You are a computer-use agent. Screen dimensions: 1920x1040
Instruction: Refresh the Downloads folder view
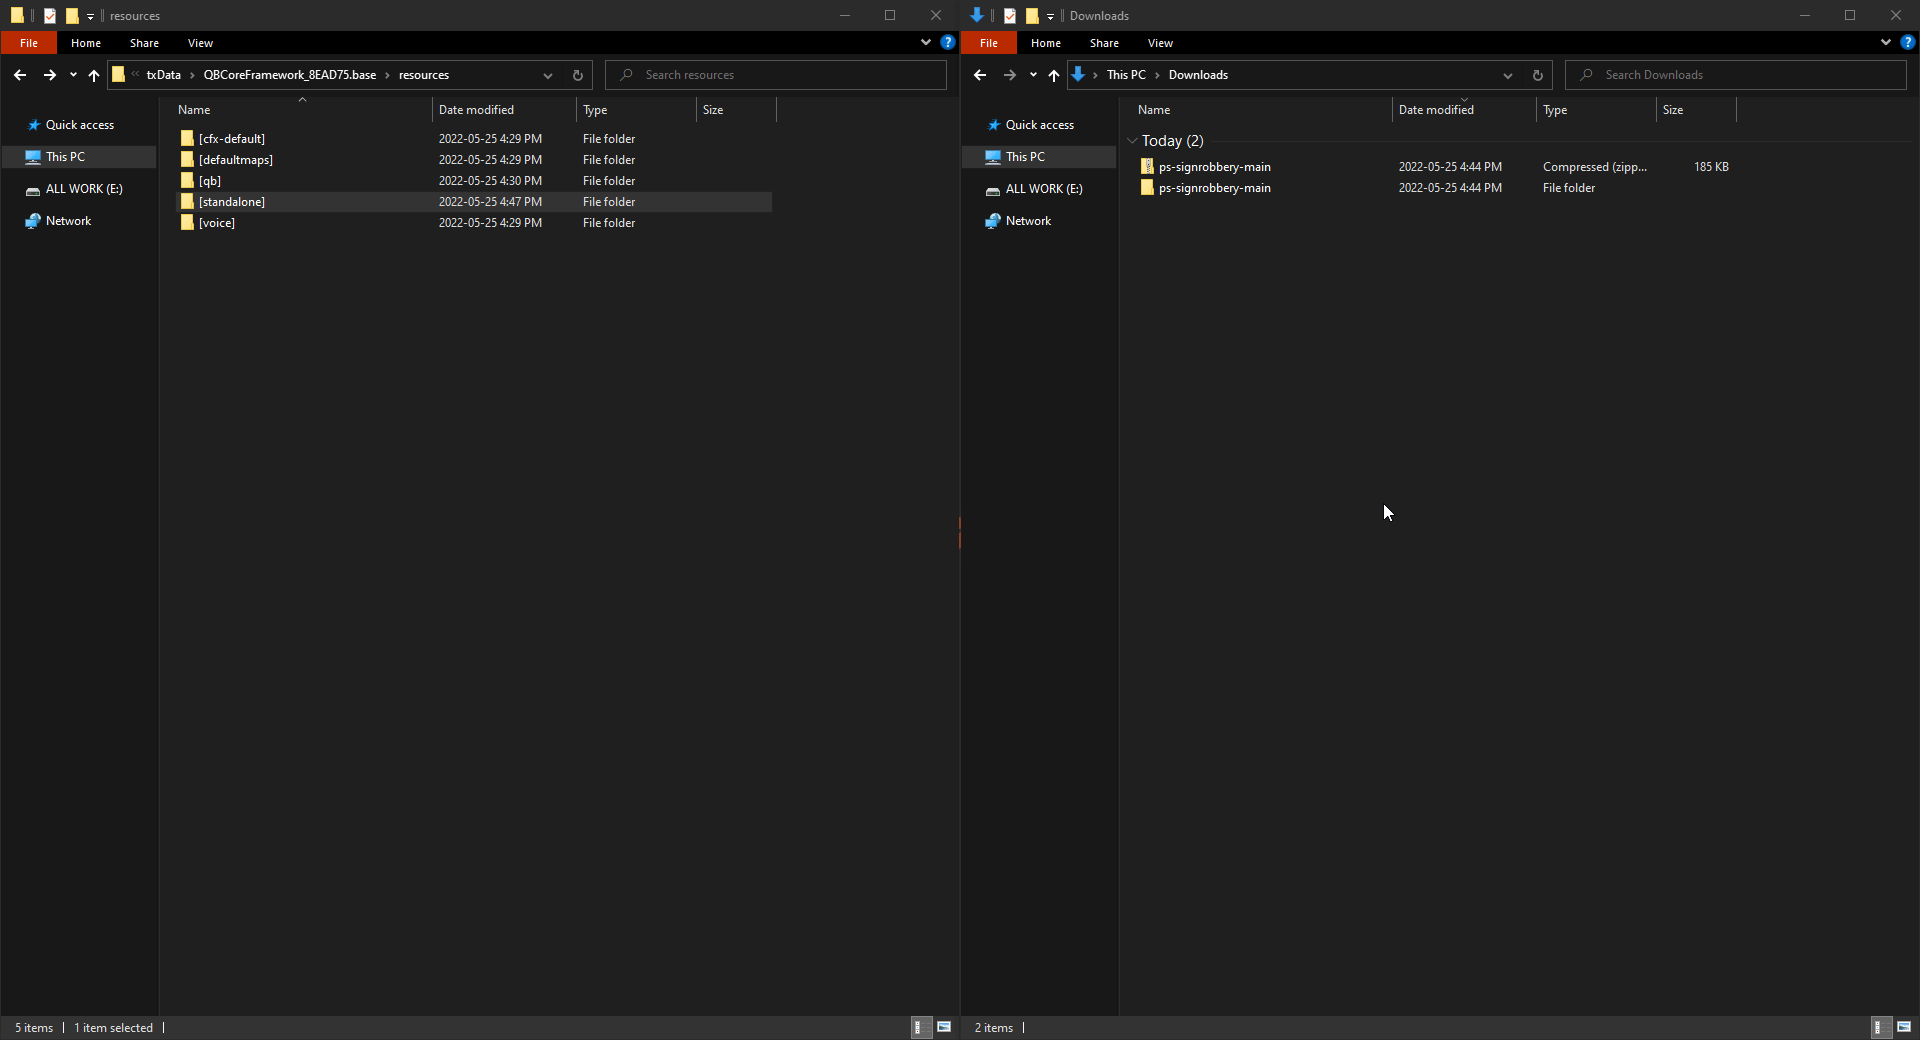click(1537, 75)
